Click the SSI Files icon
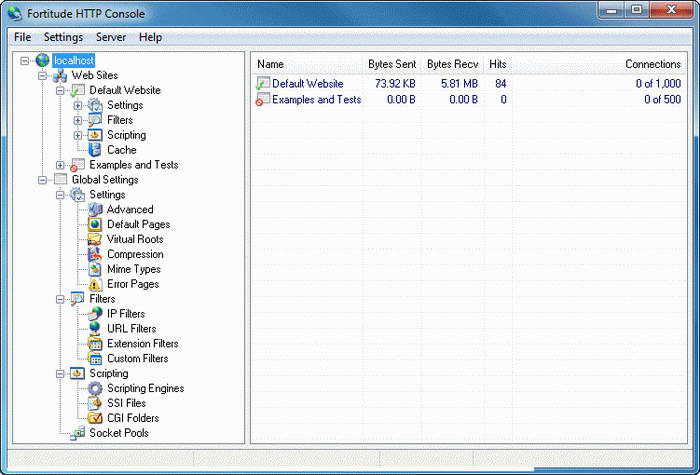 tap(95, 403)
